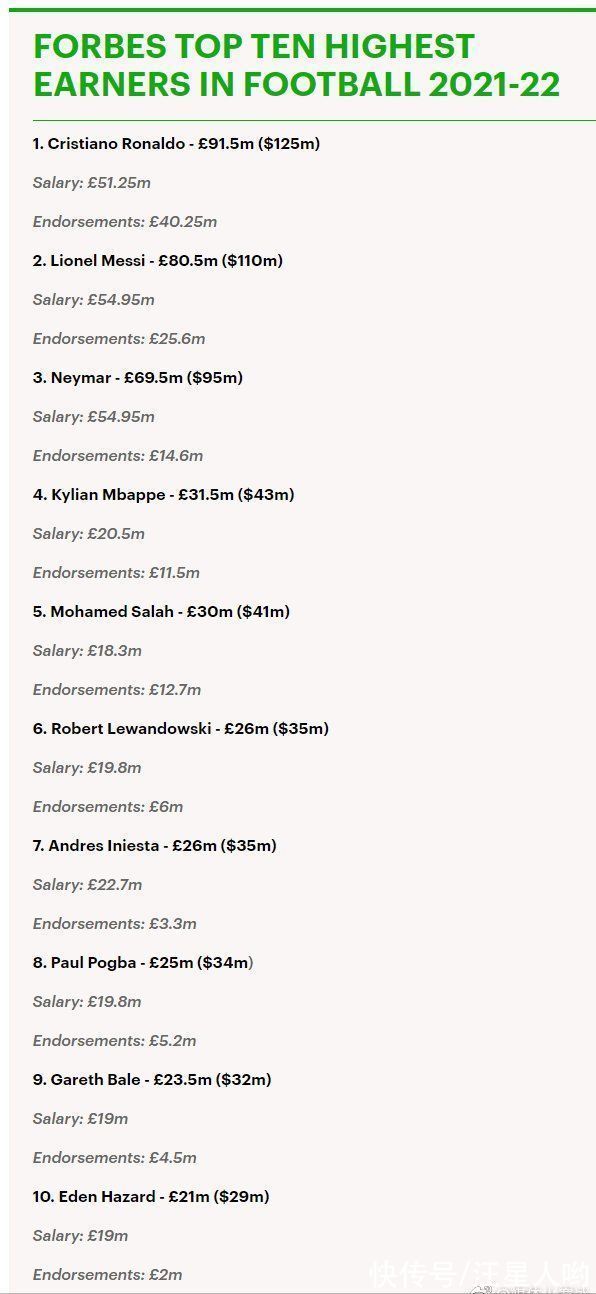Select the Neymar £69.5m entry

[138, 378]
